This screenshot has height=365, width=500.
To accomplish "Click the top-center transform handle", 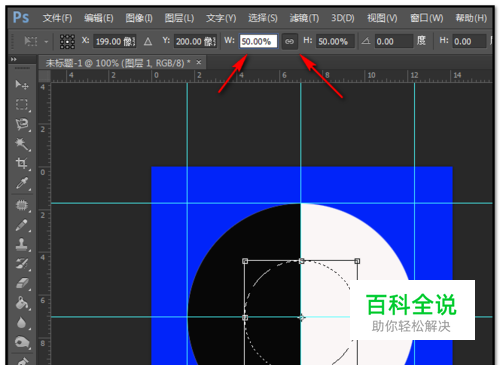I will pyautogui.click(x=302, y=261).
